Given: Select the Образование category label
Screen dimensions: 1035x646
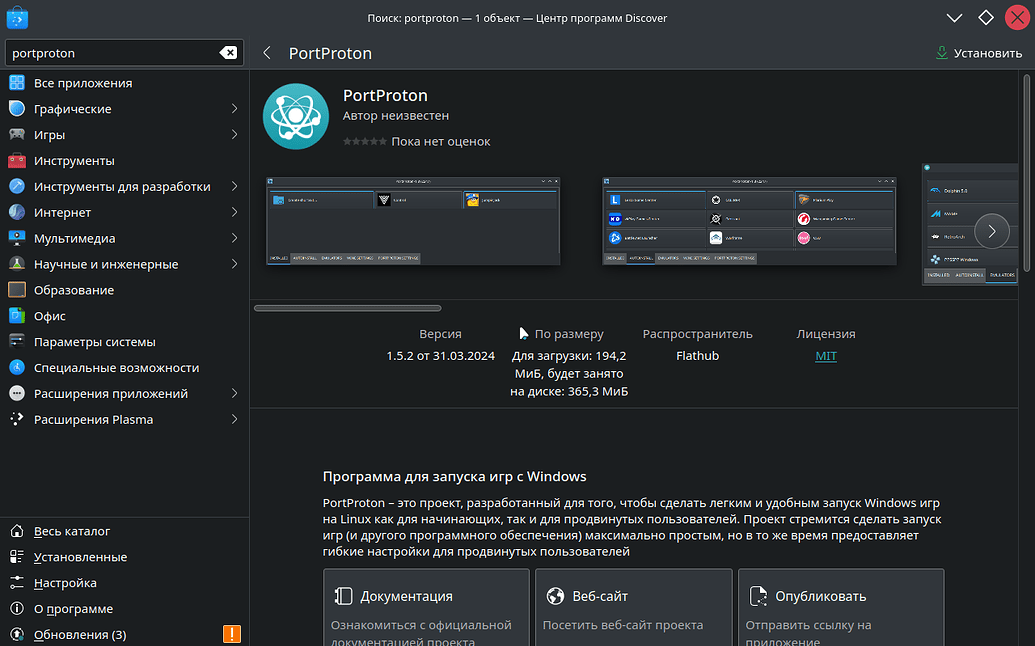Looking at the screenshot, I should [74, 290].
